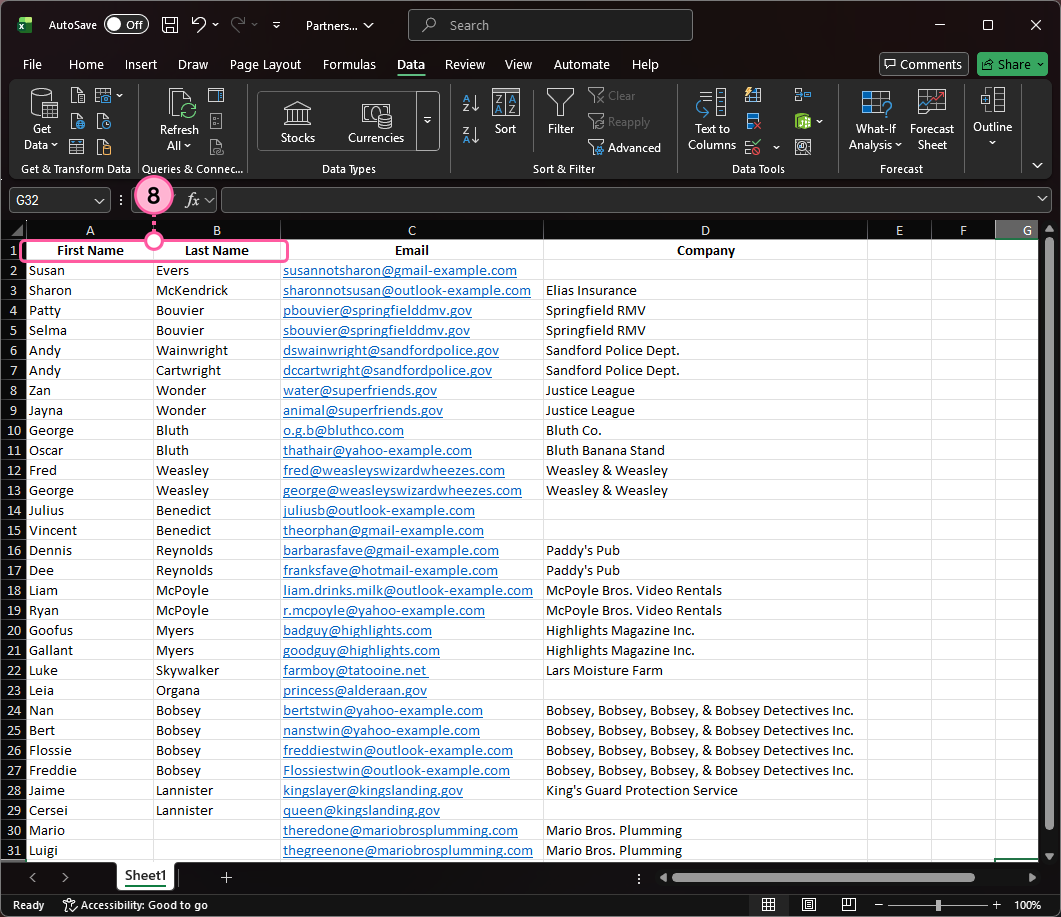Click the Remove Duplicates icon

pyautogui.click(x=754, y=121)
